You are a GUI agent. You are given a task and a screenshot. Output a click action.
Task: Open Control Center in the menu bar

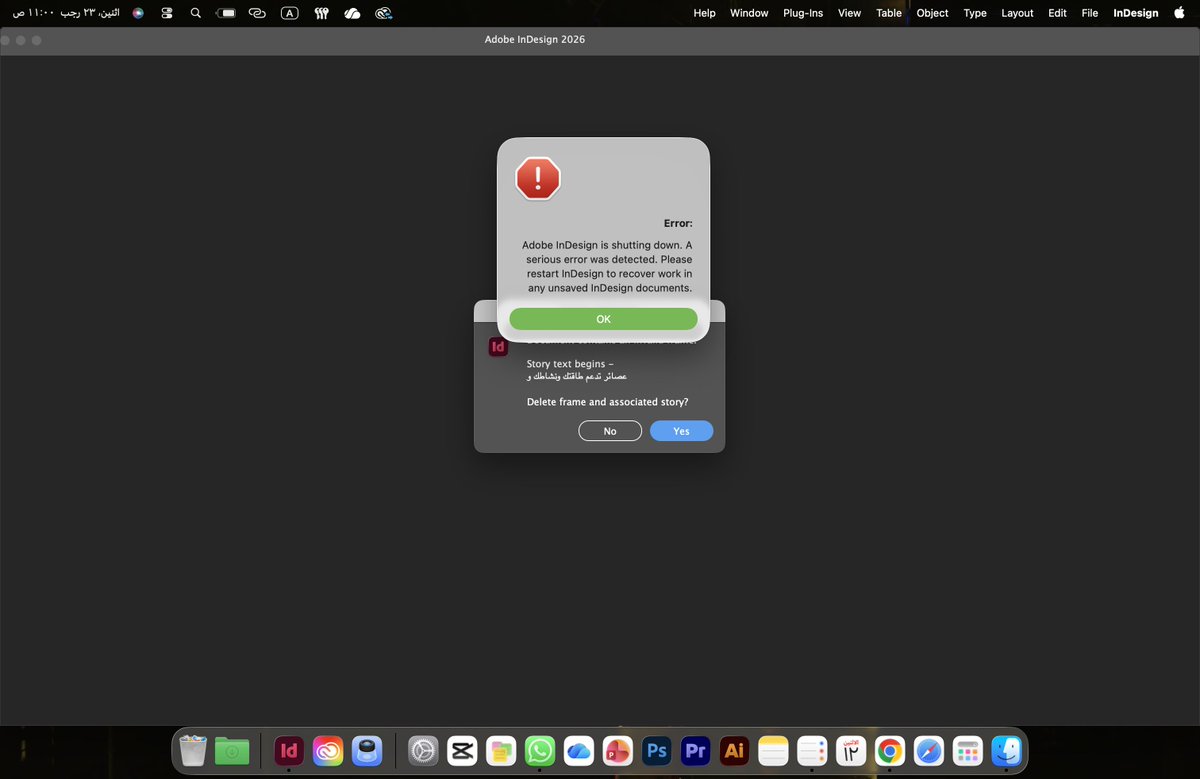click(x=167, y=13)
